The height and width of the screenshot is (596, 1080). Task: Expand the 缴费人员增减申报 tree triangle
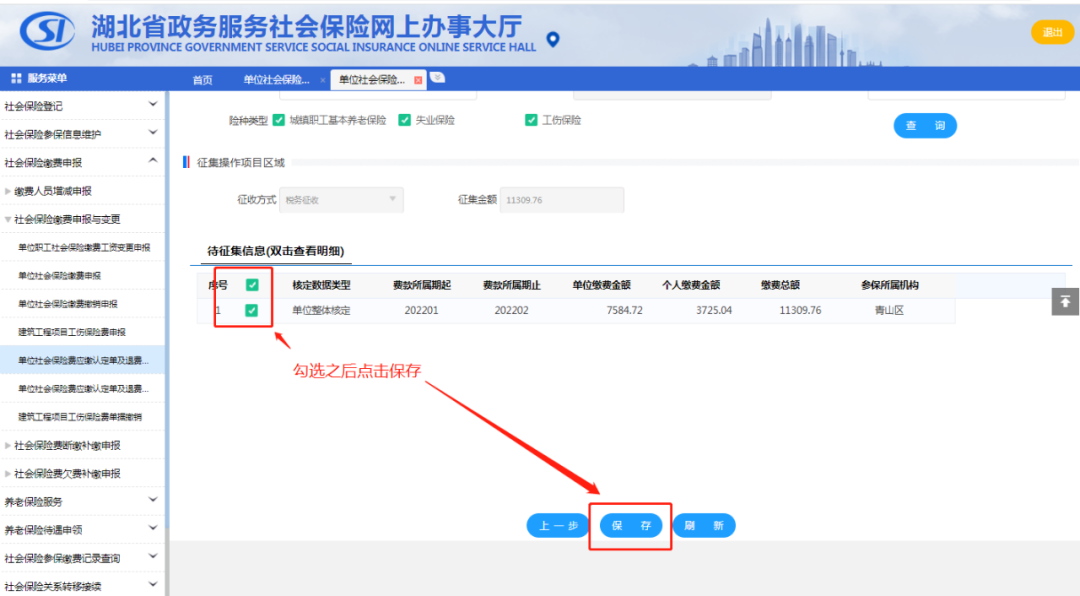pos(8,191)
